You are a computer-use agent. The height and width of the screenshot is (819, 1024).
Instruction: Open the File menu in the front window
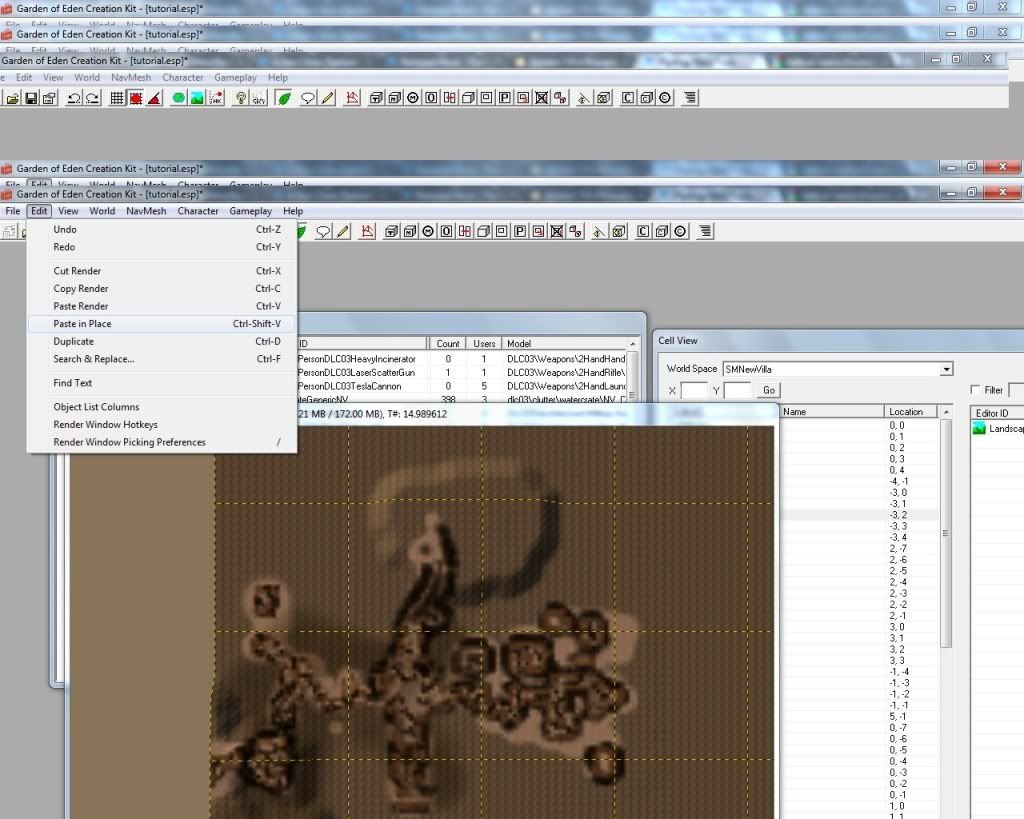12,211
